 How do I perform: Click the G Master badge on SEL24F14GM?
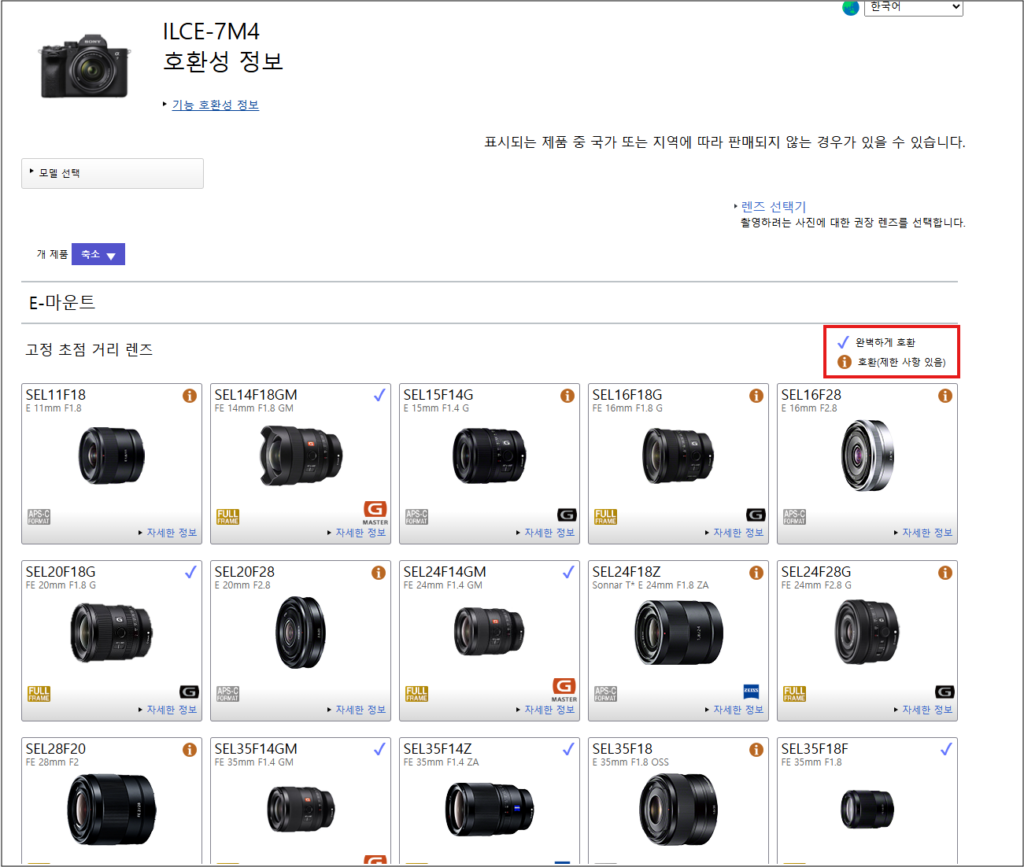[x=564, y=690]
